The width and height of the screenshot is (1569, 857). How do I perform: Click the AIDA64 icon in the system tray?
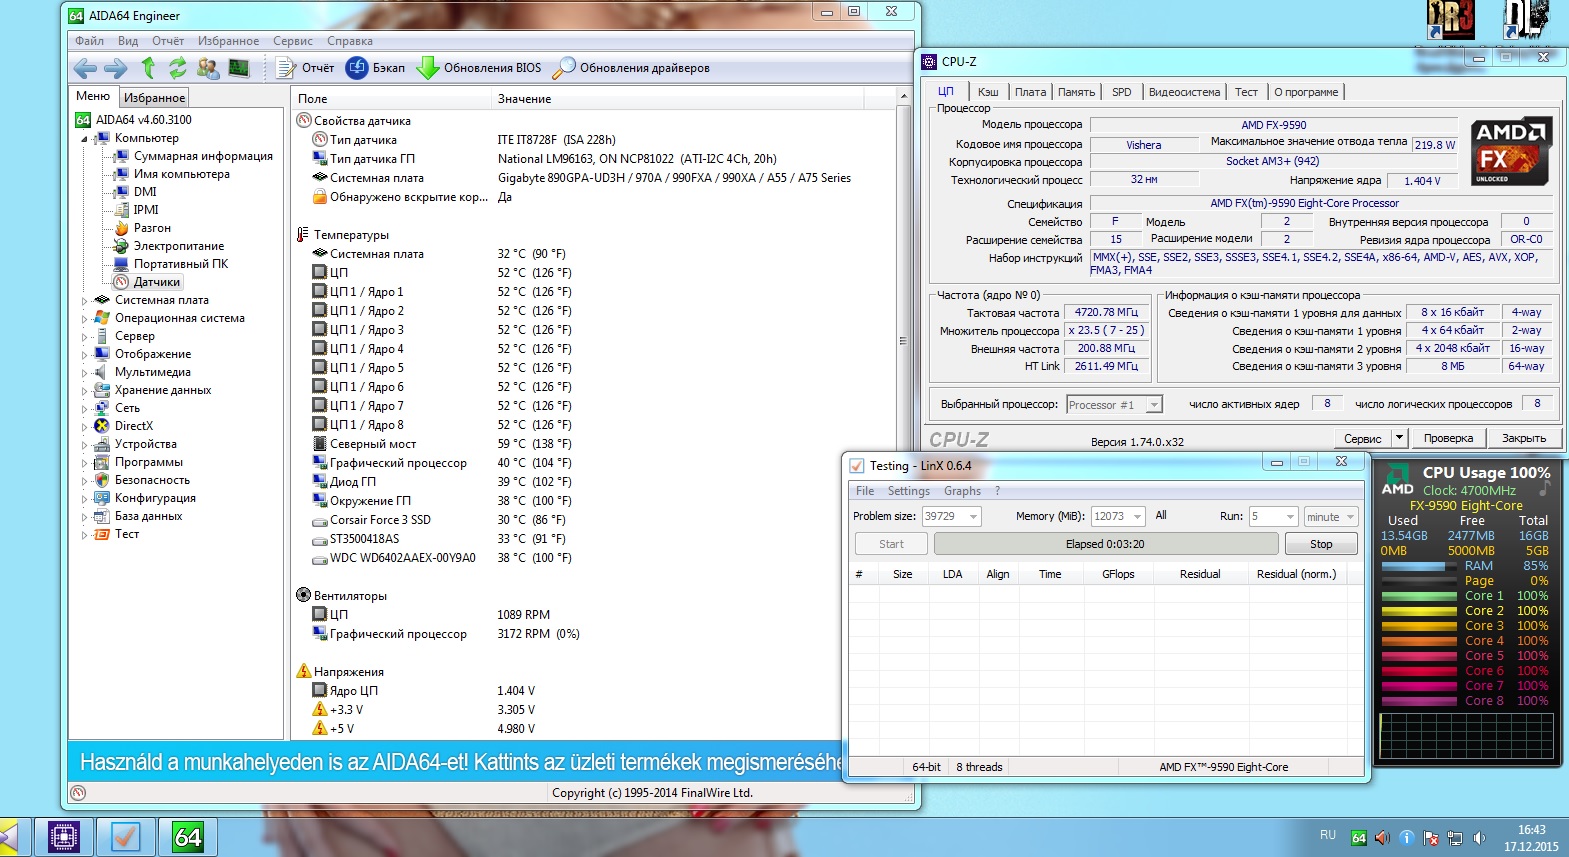pyautogui.click(x=1359, y=838)
